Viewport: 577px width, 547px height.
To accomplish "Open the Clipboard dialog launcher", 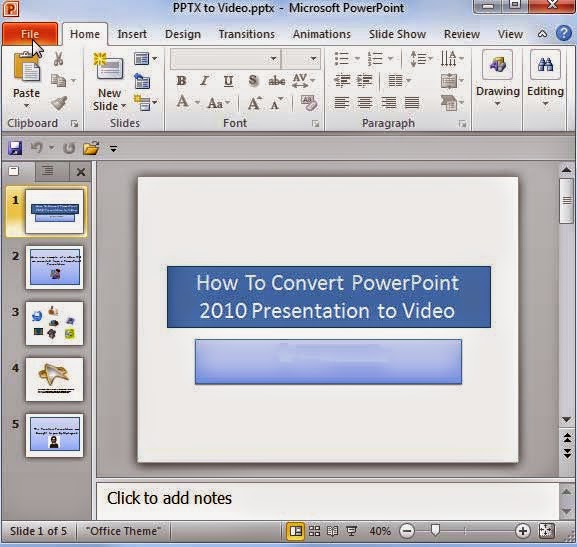I will [75, 124].
